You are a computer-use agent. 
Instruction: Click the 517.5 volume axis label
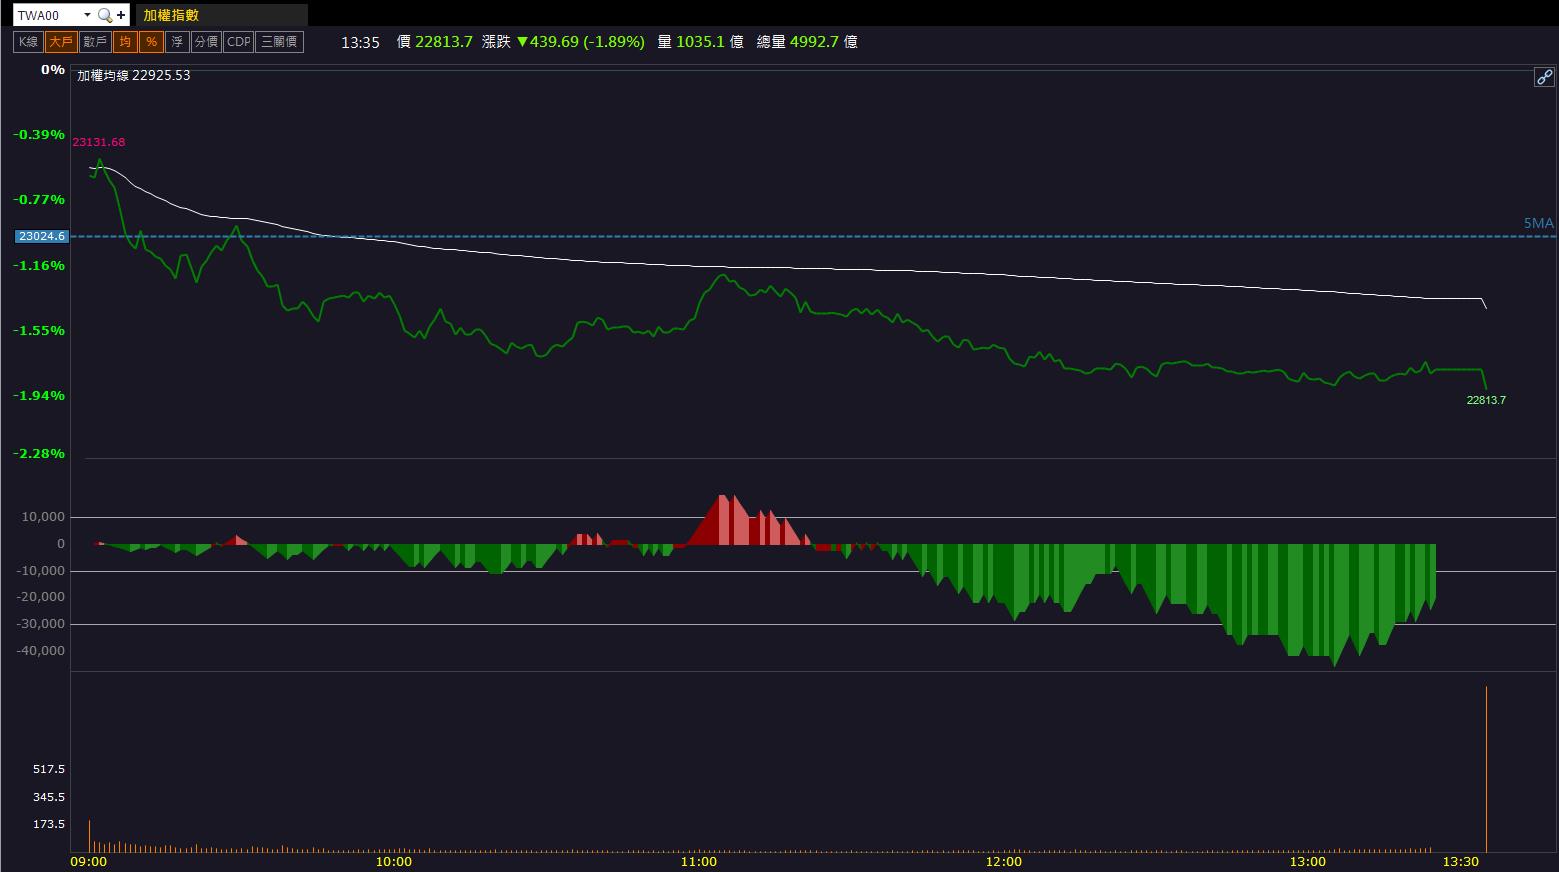(x=49, y=769)
